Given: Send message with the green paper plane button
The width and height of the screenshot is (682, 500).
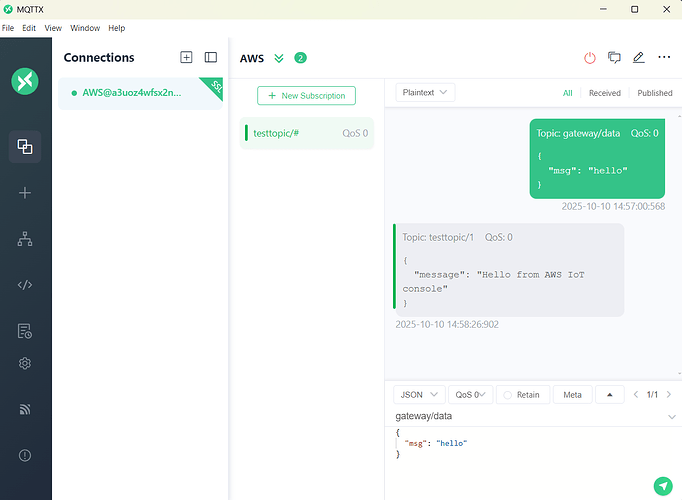Looking at the screenshot, I should coord(662,486).
